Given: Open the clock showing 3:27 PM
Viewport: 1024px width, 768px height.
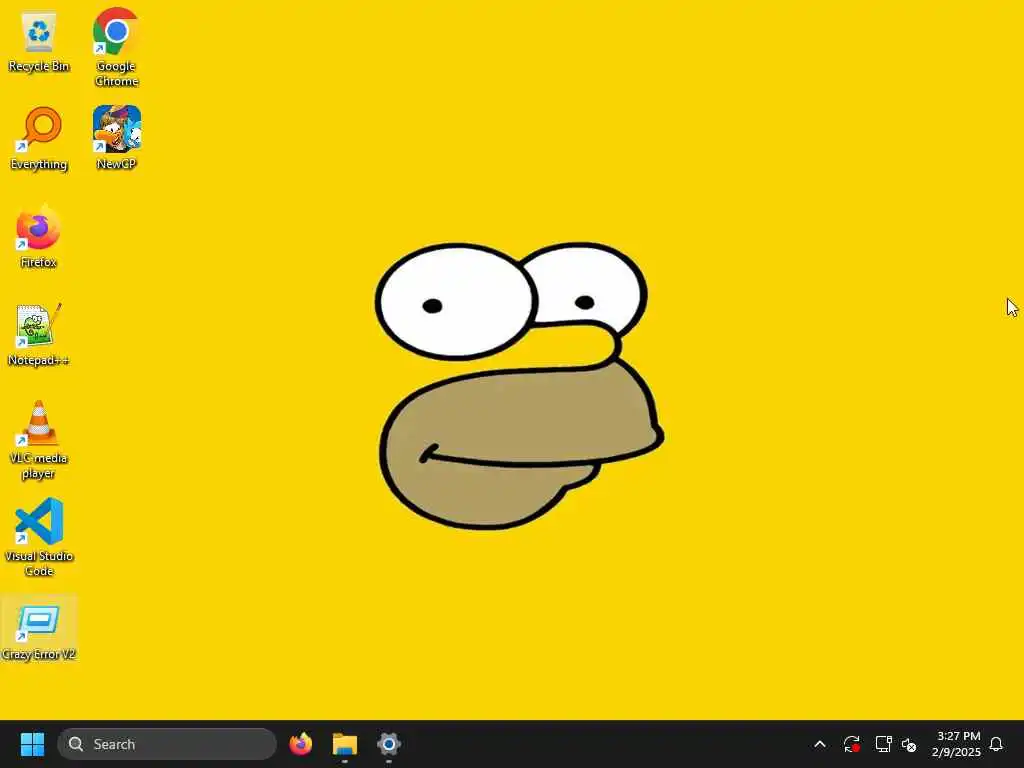Looking at the screenshot, I should point(956,744).
